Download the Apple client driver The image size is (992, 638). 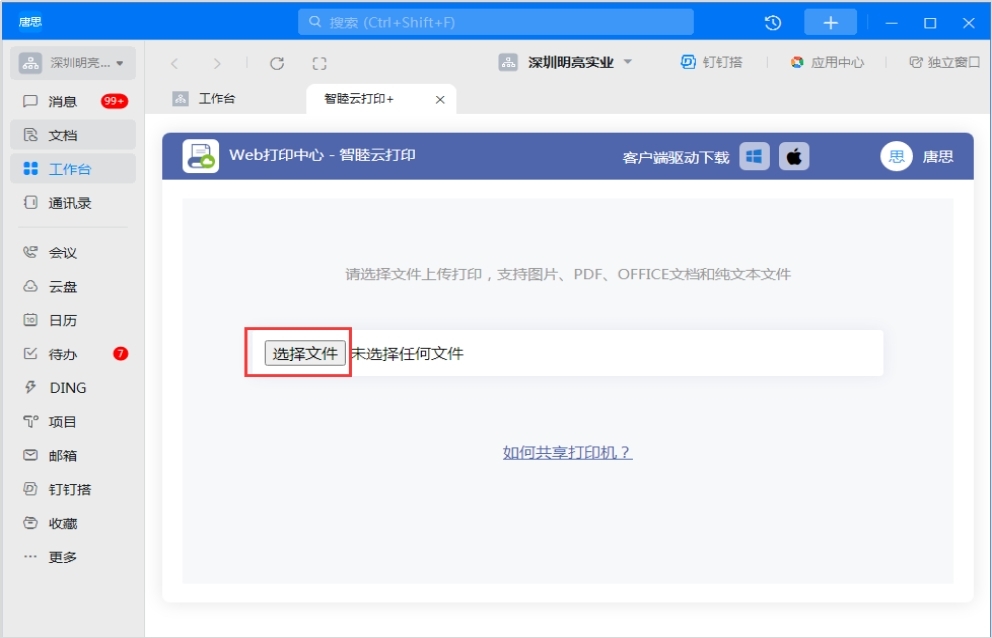coord(794,156)
